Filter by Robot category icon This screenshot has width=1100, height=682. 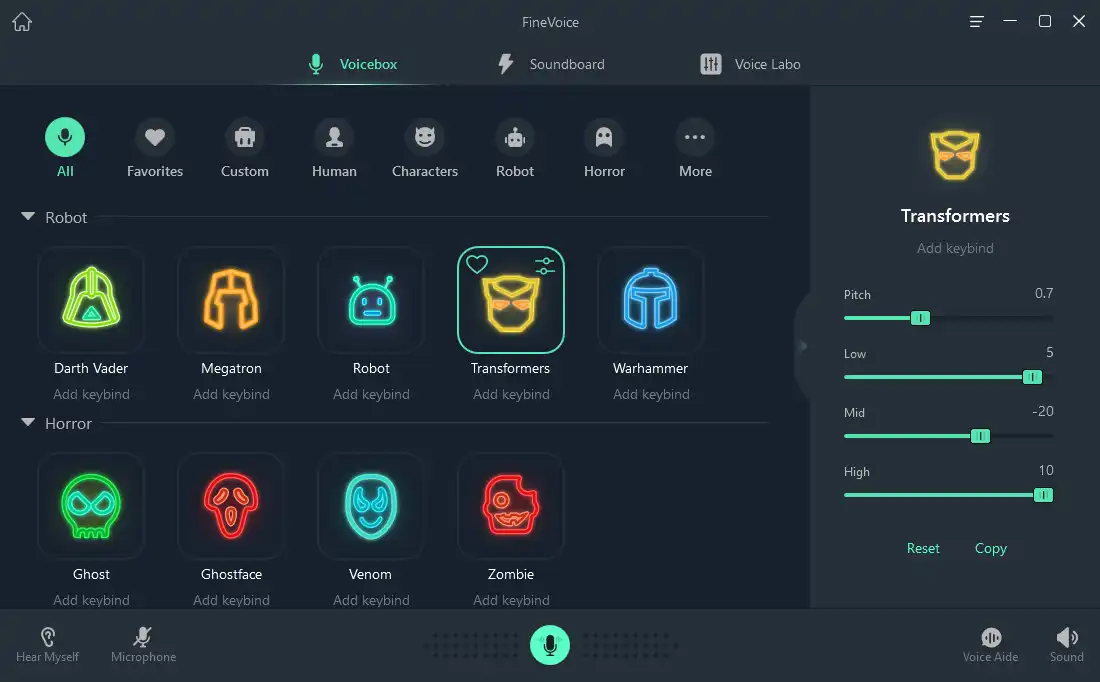[x=515, y=137]
